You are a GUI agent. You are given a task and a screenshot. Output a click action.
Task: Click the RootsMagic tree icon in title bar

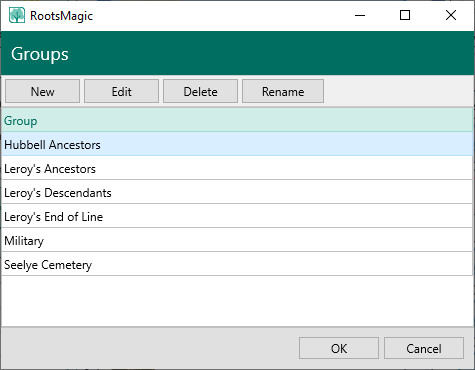point(17,15)
